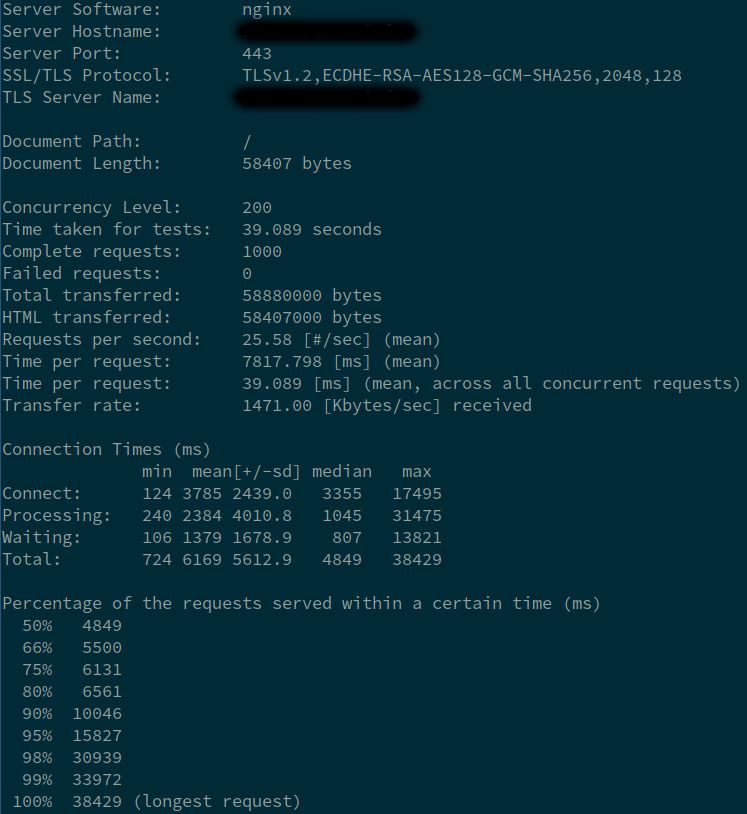Select the Concurrency Level value 200

257,208
